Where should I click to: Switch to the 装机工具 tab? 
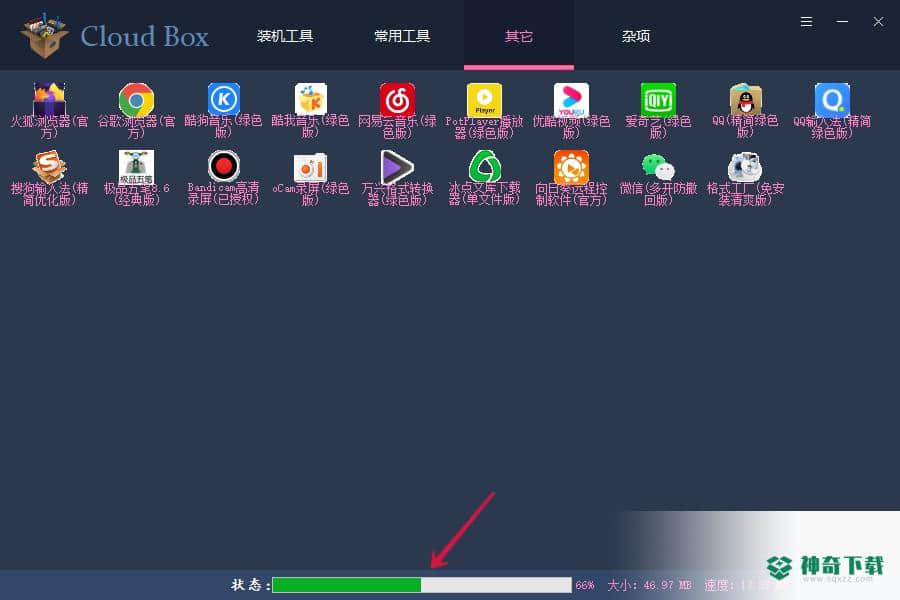tap(285, 36)
